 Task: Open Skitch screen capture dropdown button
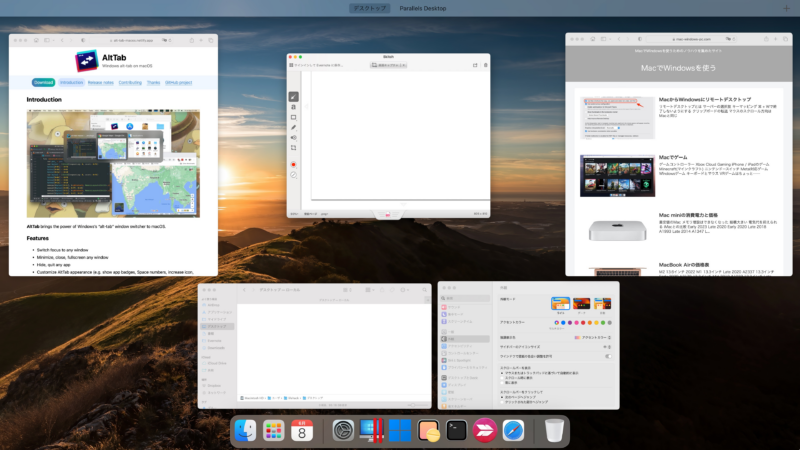pyautogui.click(x=389, y=65)
